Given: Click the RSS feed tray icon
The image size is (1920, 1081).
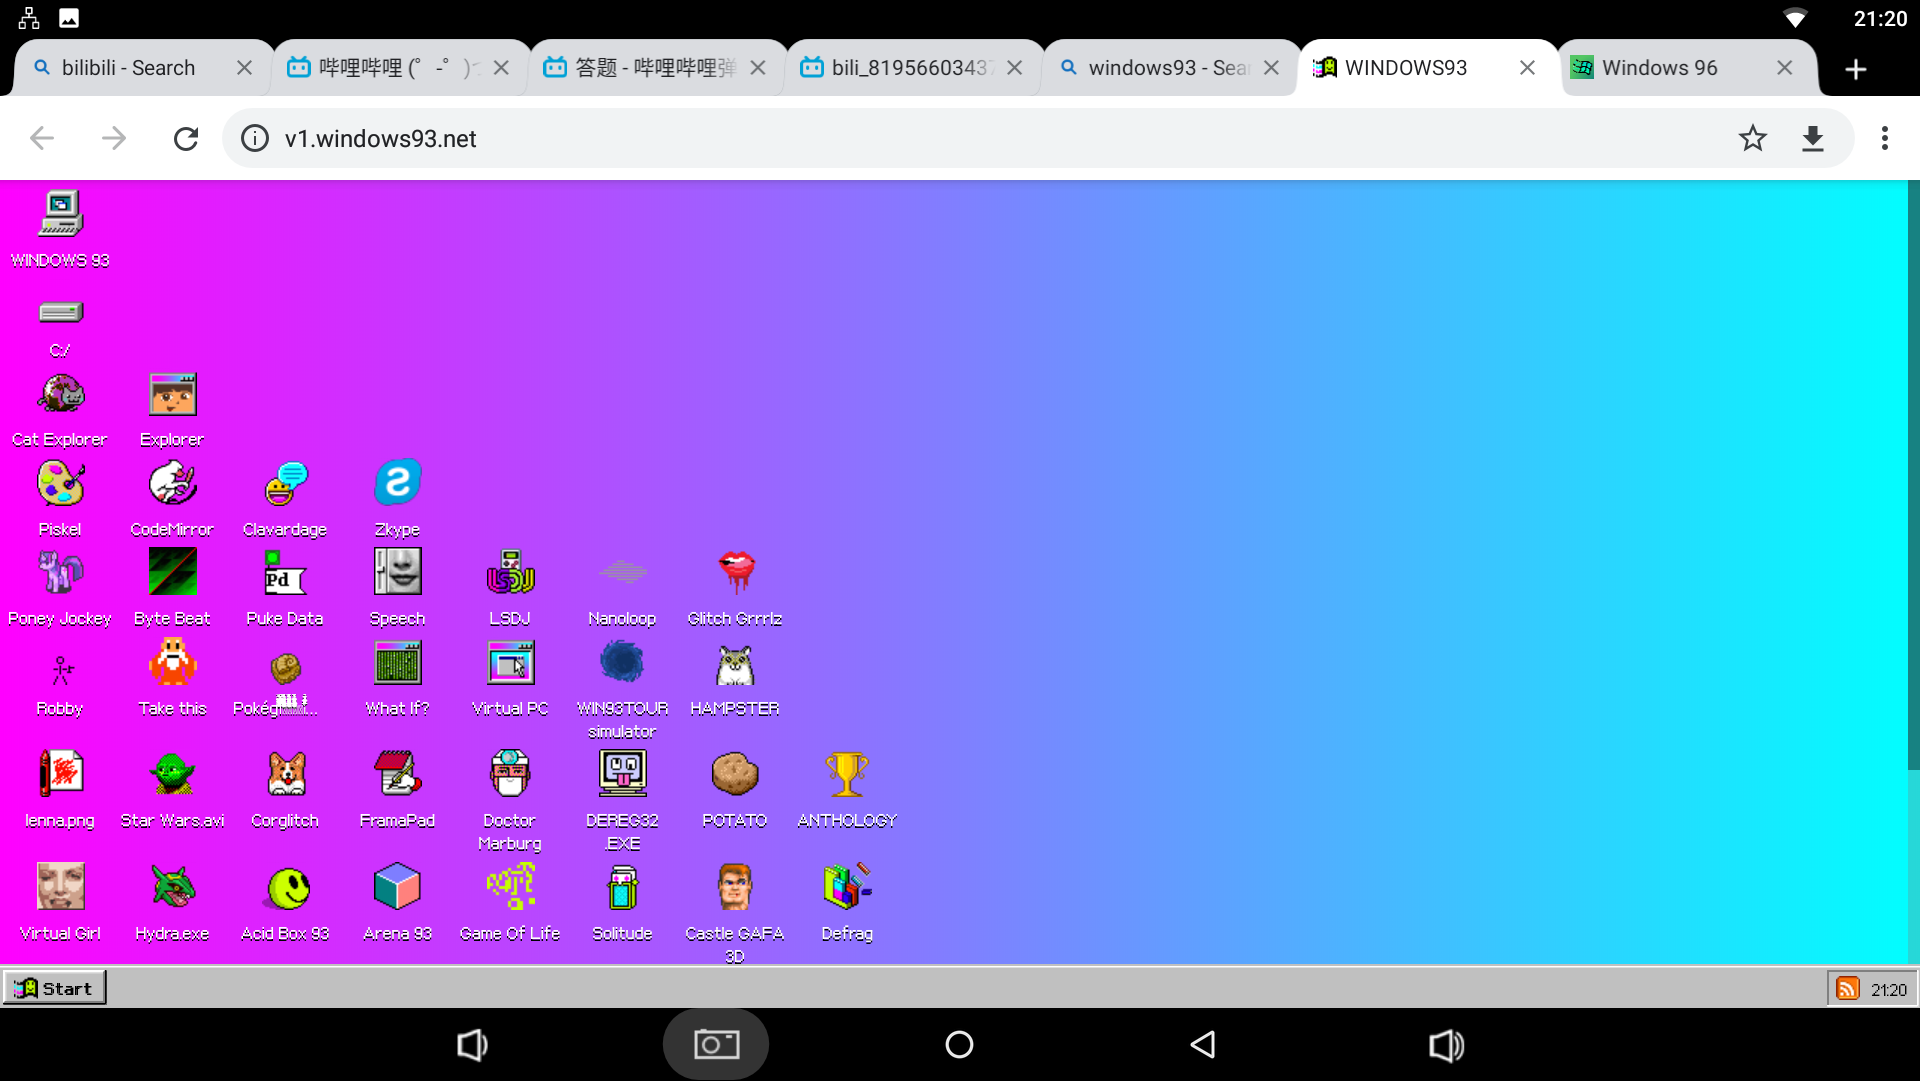Looking at the screenshot, I should pos(1848,989).
